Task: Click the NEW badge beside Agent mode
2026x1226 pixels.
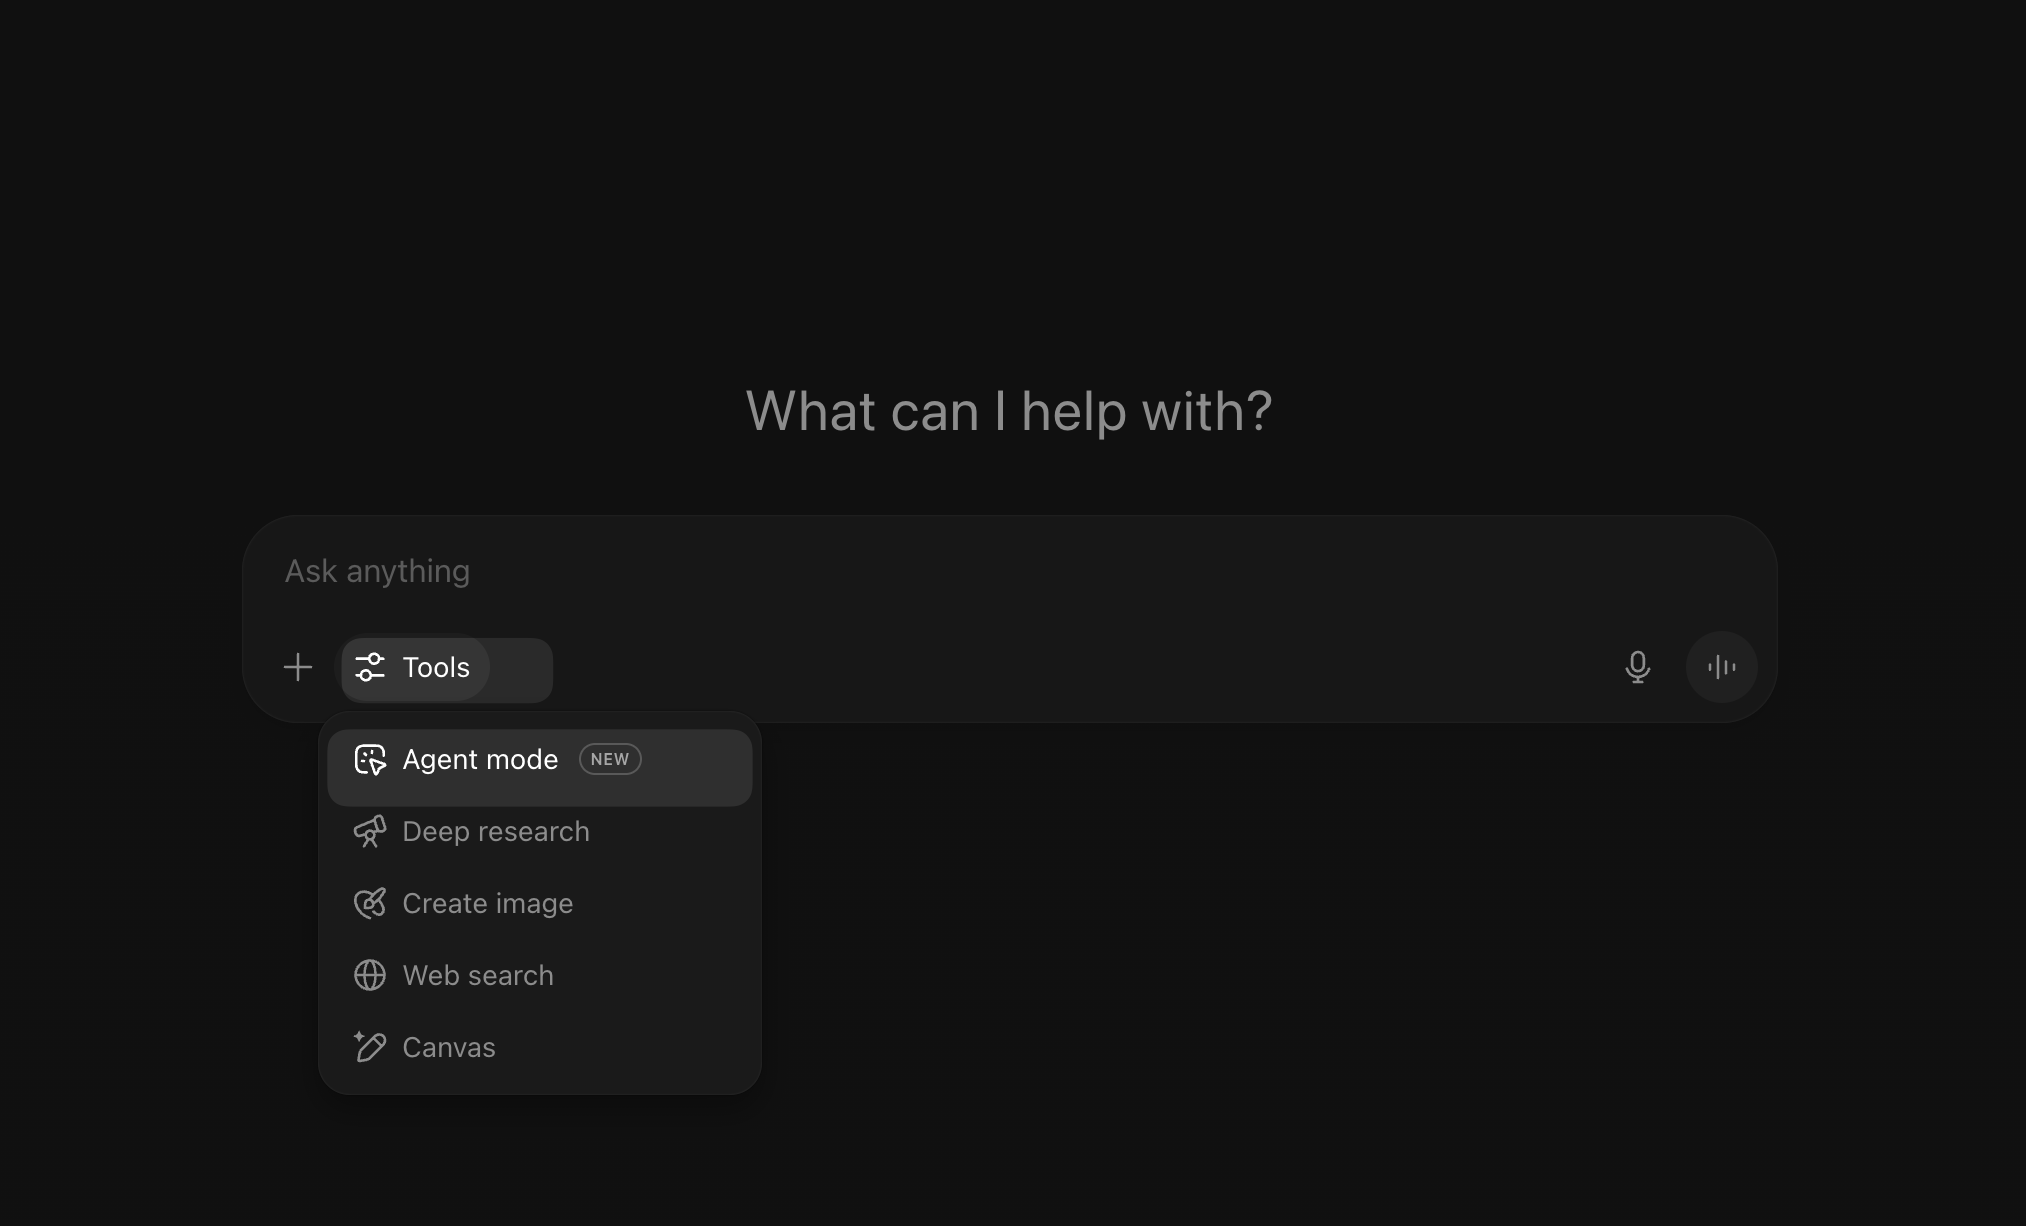Action: tap(610, 759)
